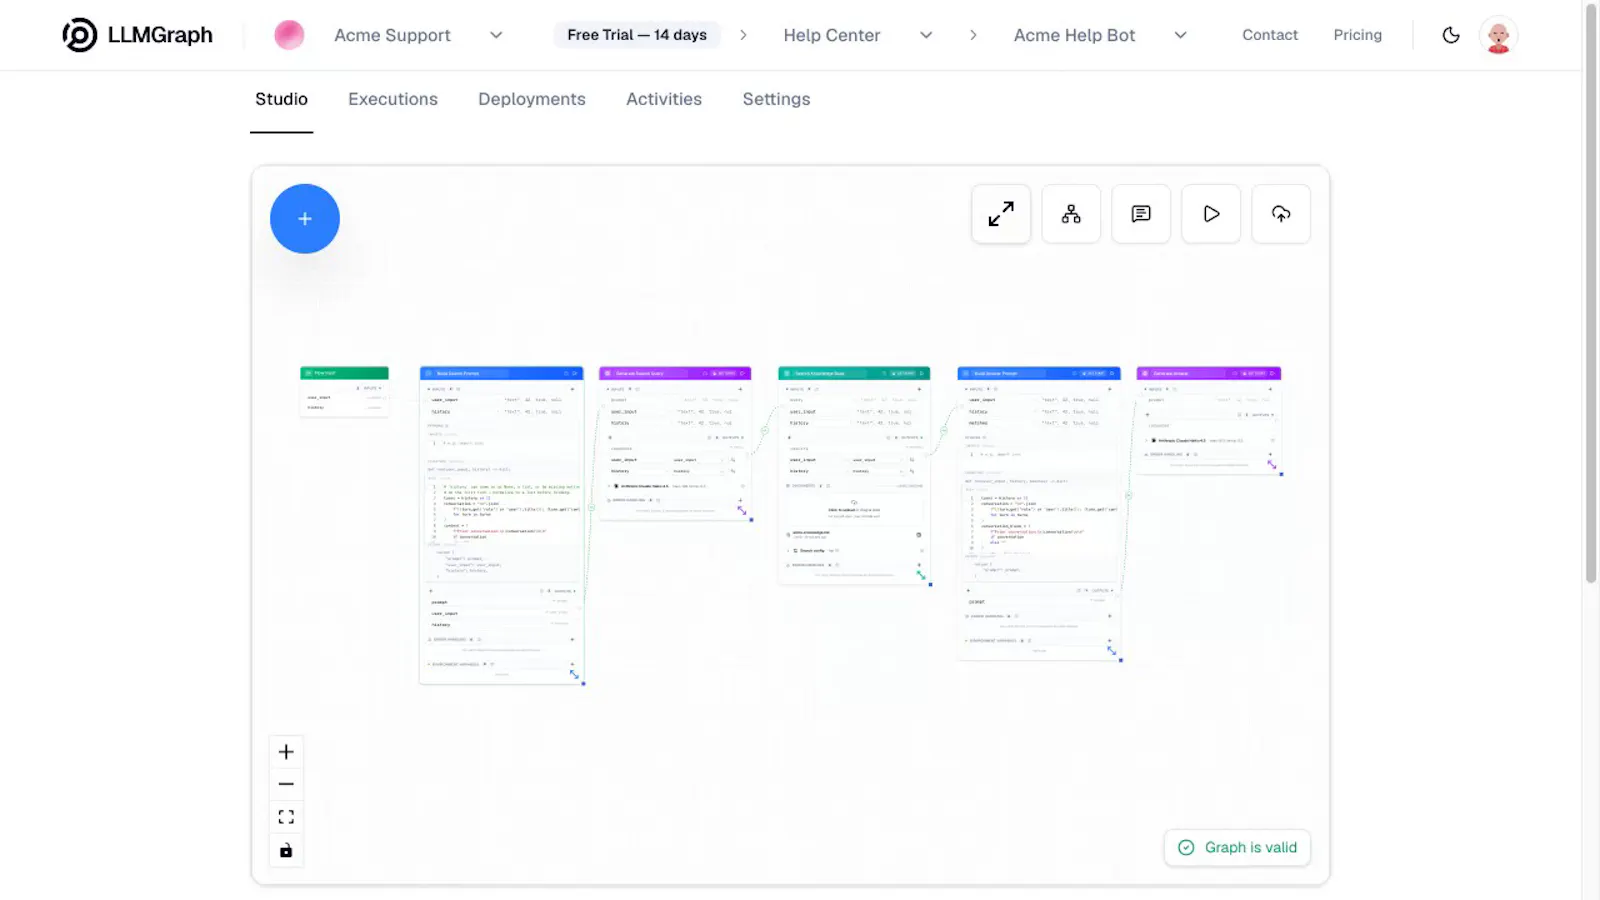The width and height of the screenshot is (1600, 900).
Task: Select the Build Answer Prompt node header
Action: pyautogui.click(x=1039, y=373)
